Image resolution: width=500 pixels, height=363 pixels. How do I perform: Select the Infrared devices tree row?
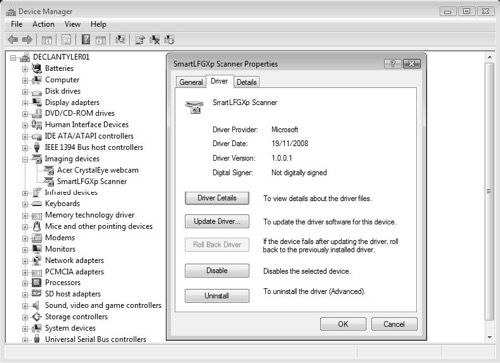pyautogui.click(x=71, y=192)
